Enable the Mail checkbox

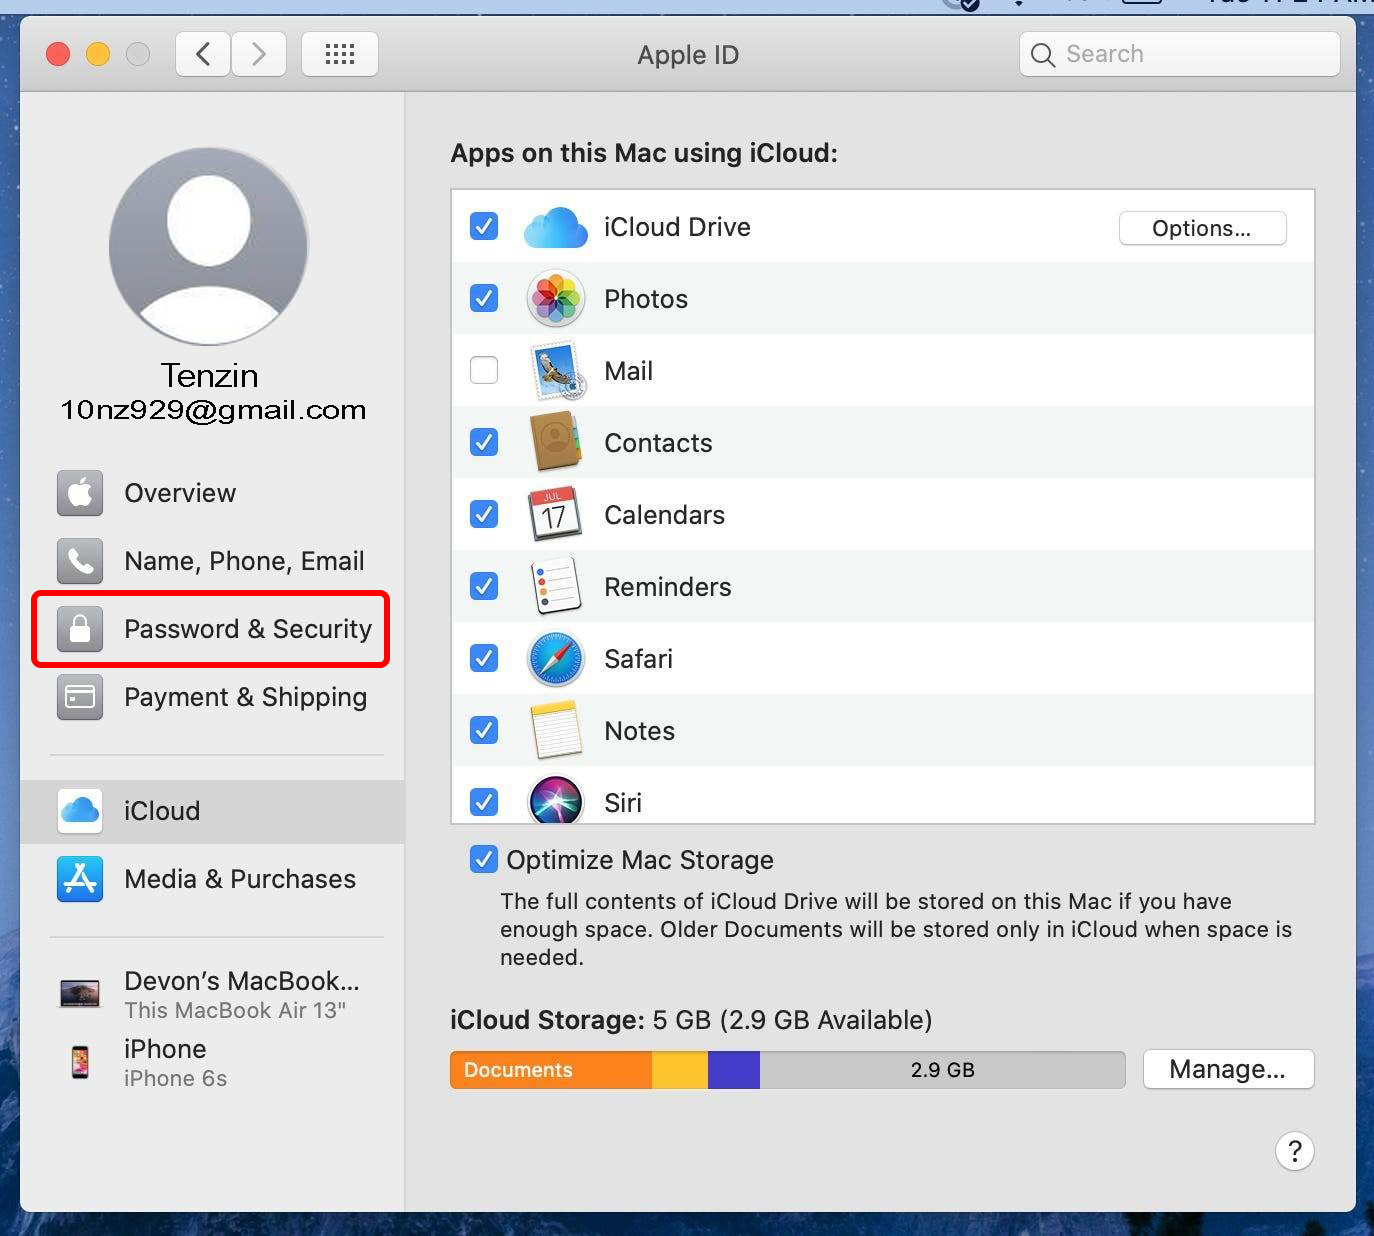(484, 370)
